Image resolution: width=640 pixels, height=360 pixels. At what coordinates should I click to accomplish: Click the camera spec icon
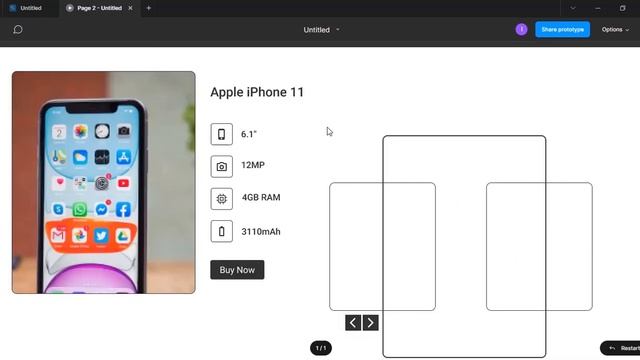[222, 167]
